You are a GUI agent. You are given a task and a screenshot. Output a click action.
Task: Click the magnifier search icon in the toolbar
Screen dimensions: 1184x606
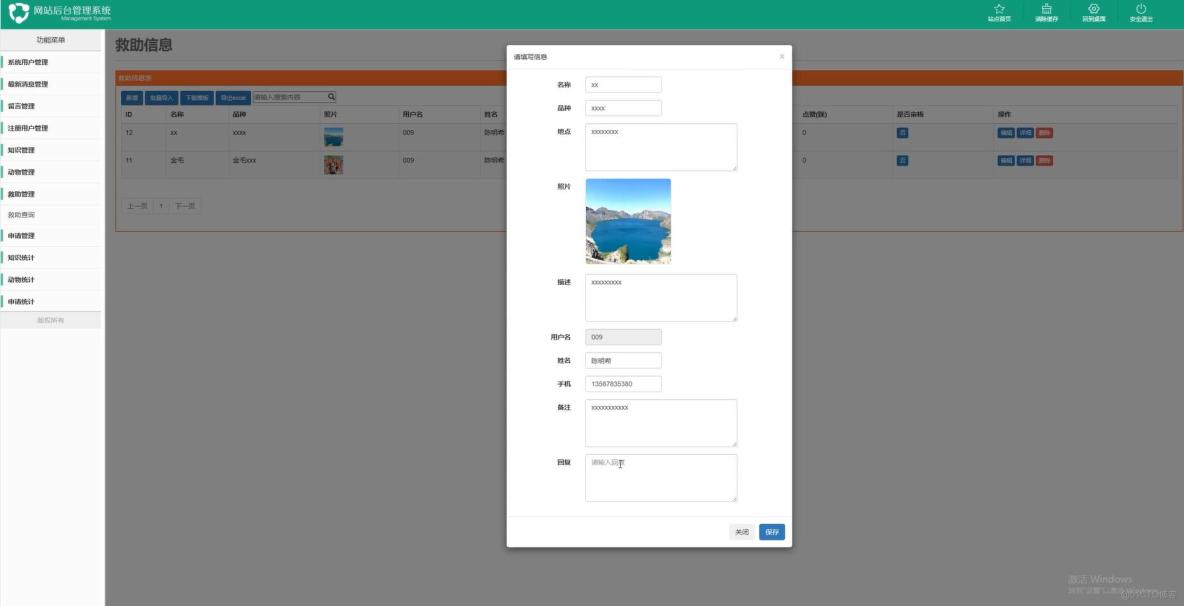333,97
